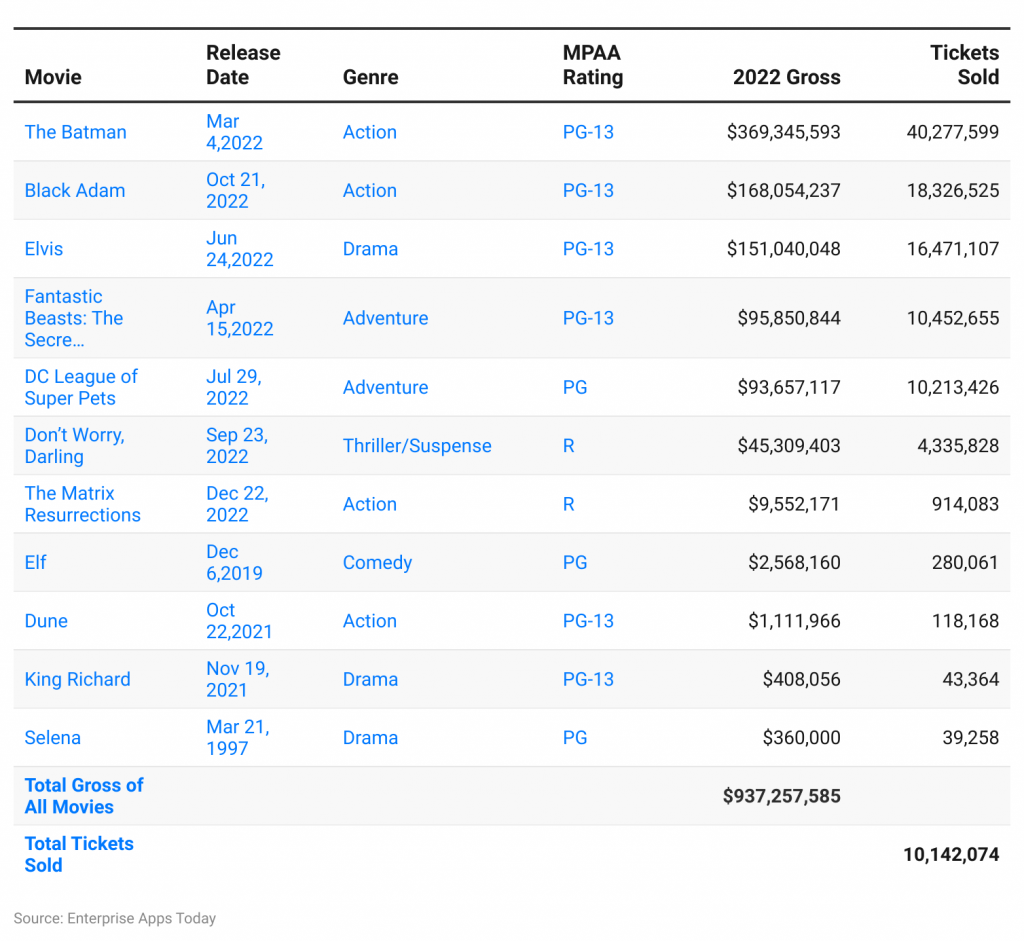Screen dimensions: 1024x941
Task: Click the Total Gross of All Movies label
Action: pyautogui.click(x=83, y=796)
